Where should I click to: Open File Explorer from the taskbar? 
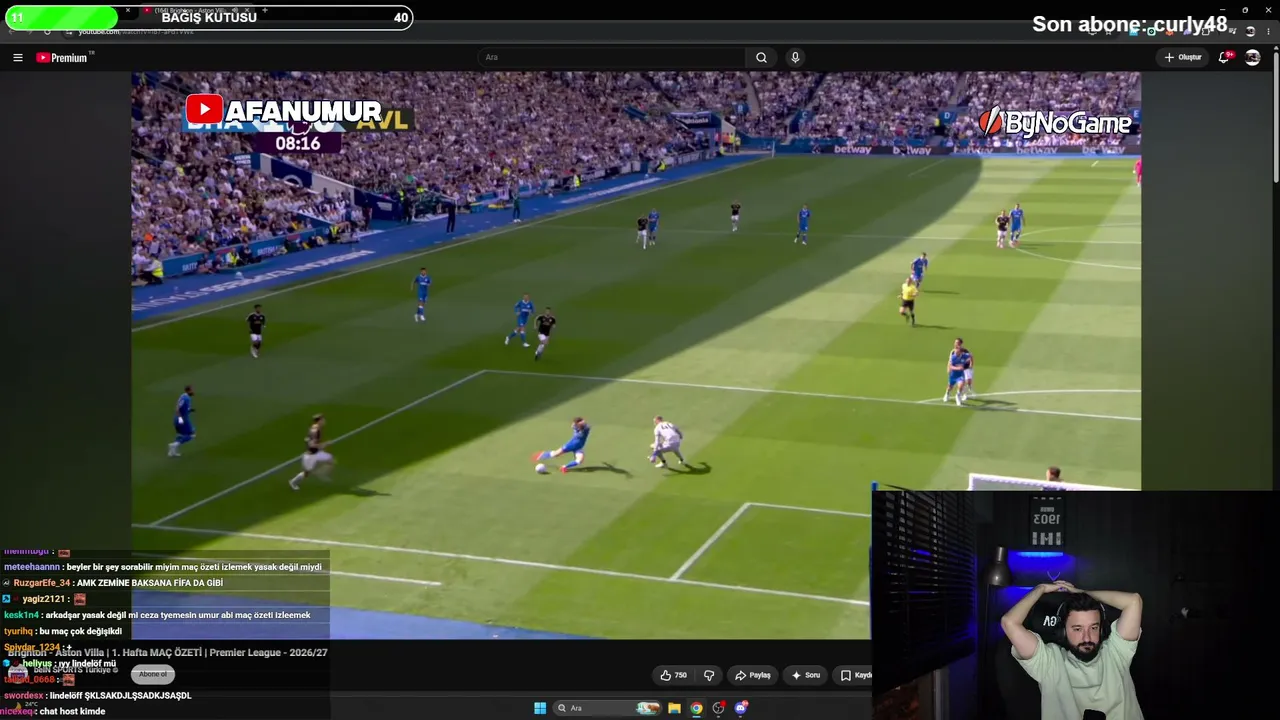pos(674,708)
